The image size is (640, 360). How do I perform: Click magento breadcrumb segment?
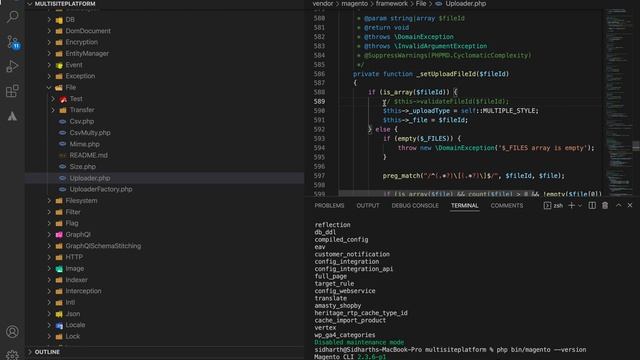tap(354, 4)
